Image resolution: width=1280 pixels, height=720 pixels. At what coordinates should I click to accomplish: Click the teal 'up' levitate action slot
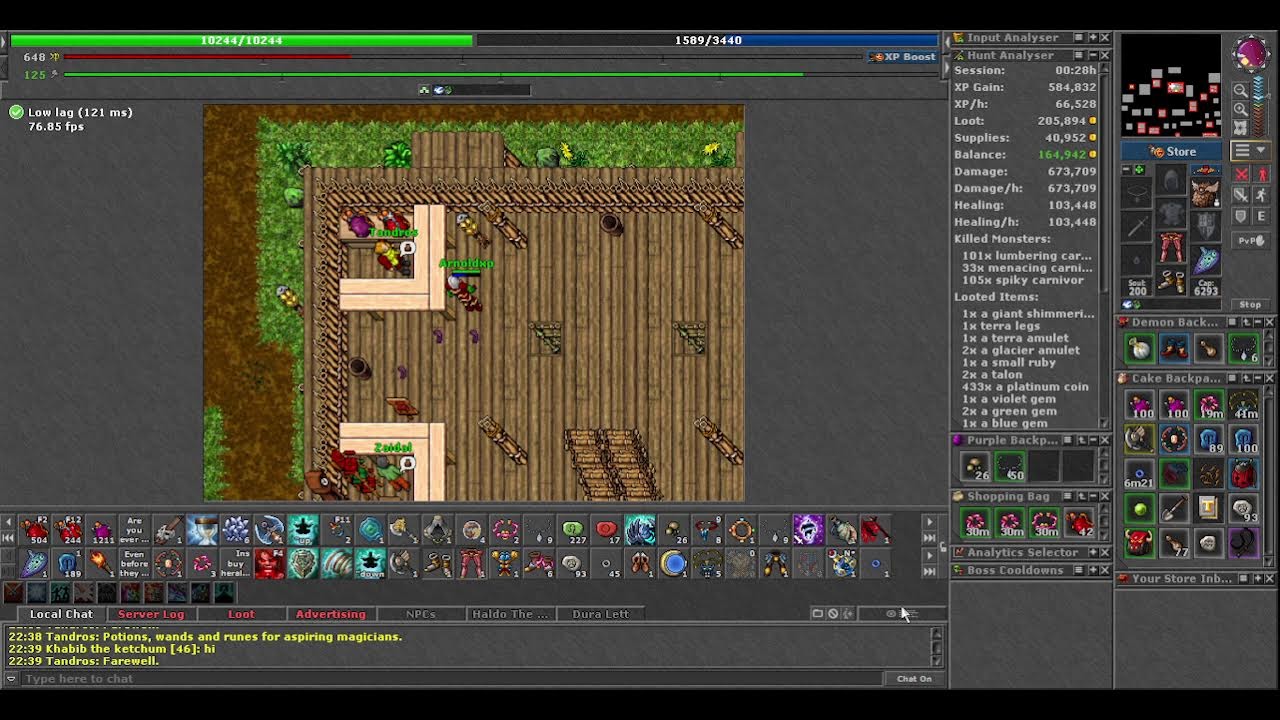[303, 530]
